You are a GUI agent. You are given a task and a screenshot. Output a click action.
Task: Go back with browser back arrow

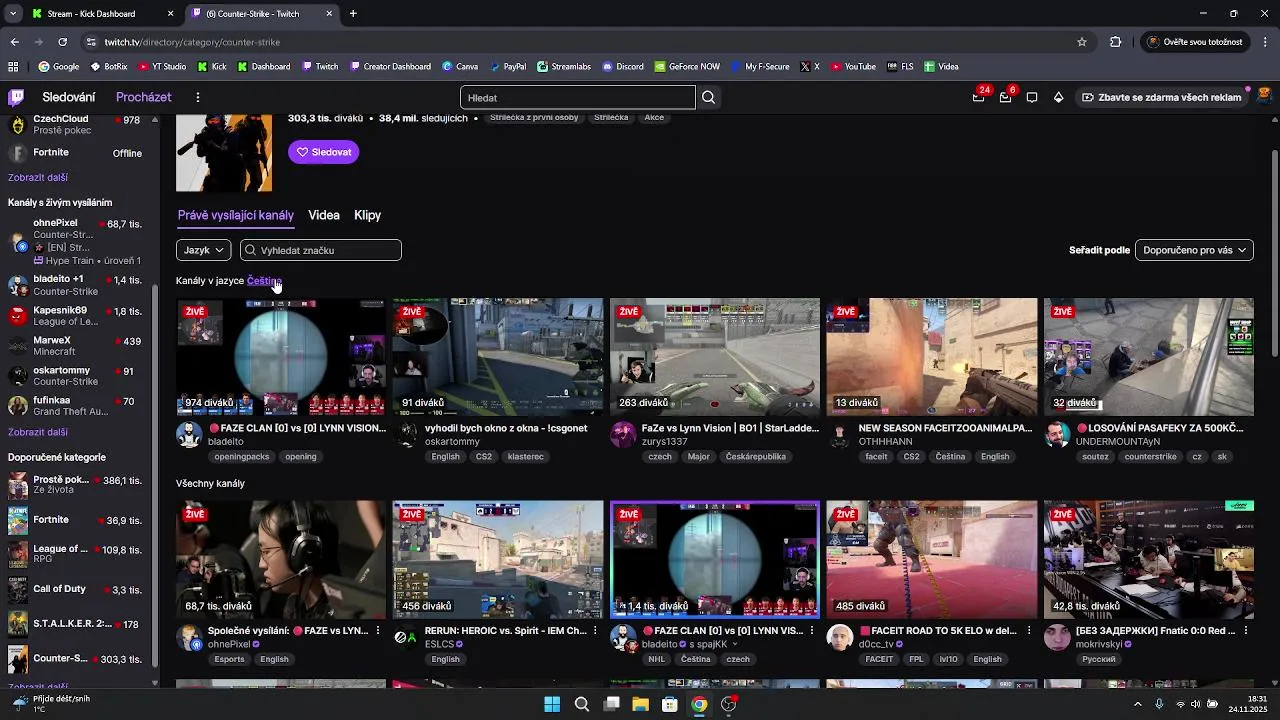[14, 42]
